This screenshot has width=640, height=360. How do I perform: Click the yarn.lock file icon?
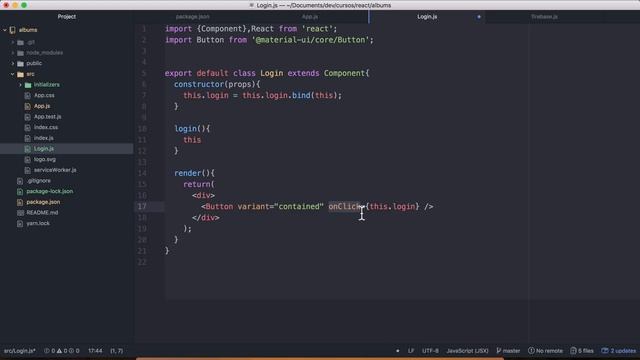coord(20,223)
